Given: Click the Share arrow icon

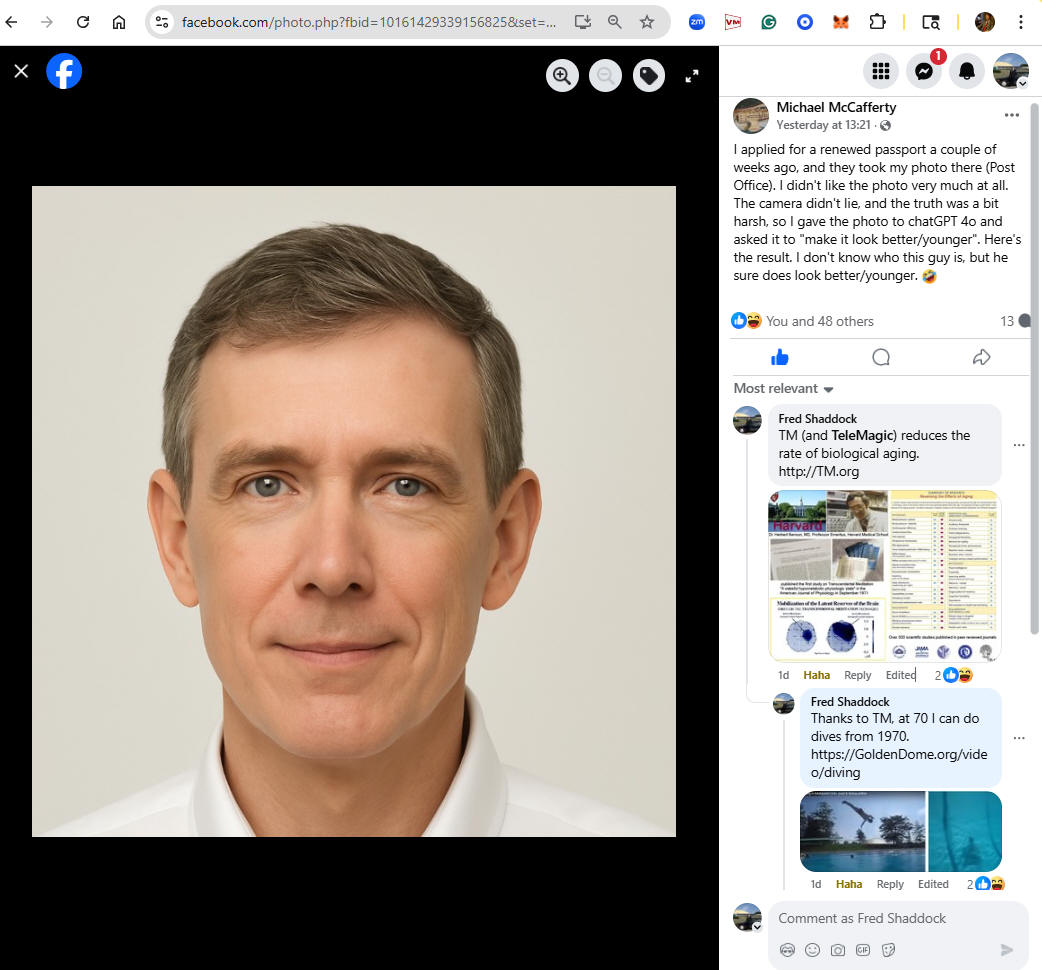Looking at the screenshot, I should [x=981, y=357].
